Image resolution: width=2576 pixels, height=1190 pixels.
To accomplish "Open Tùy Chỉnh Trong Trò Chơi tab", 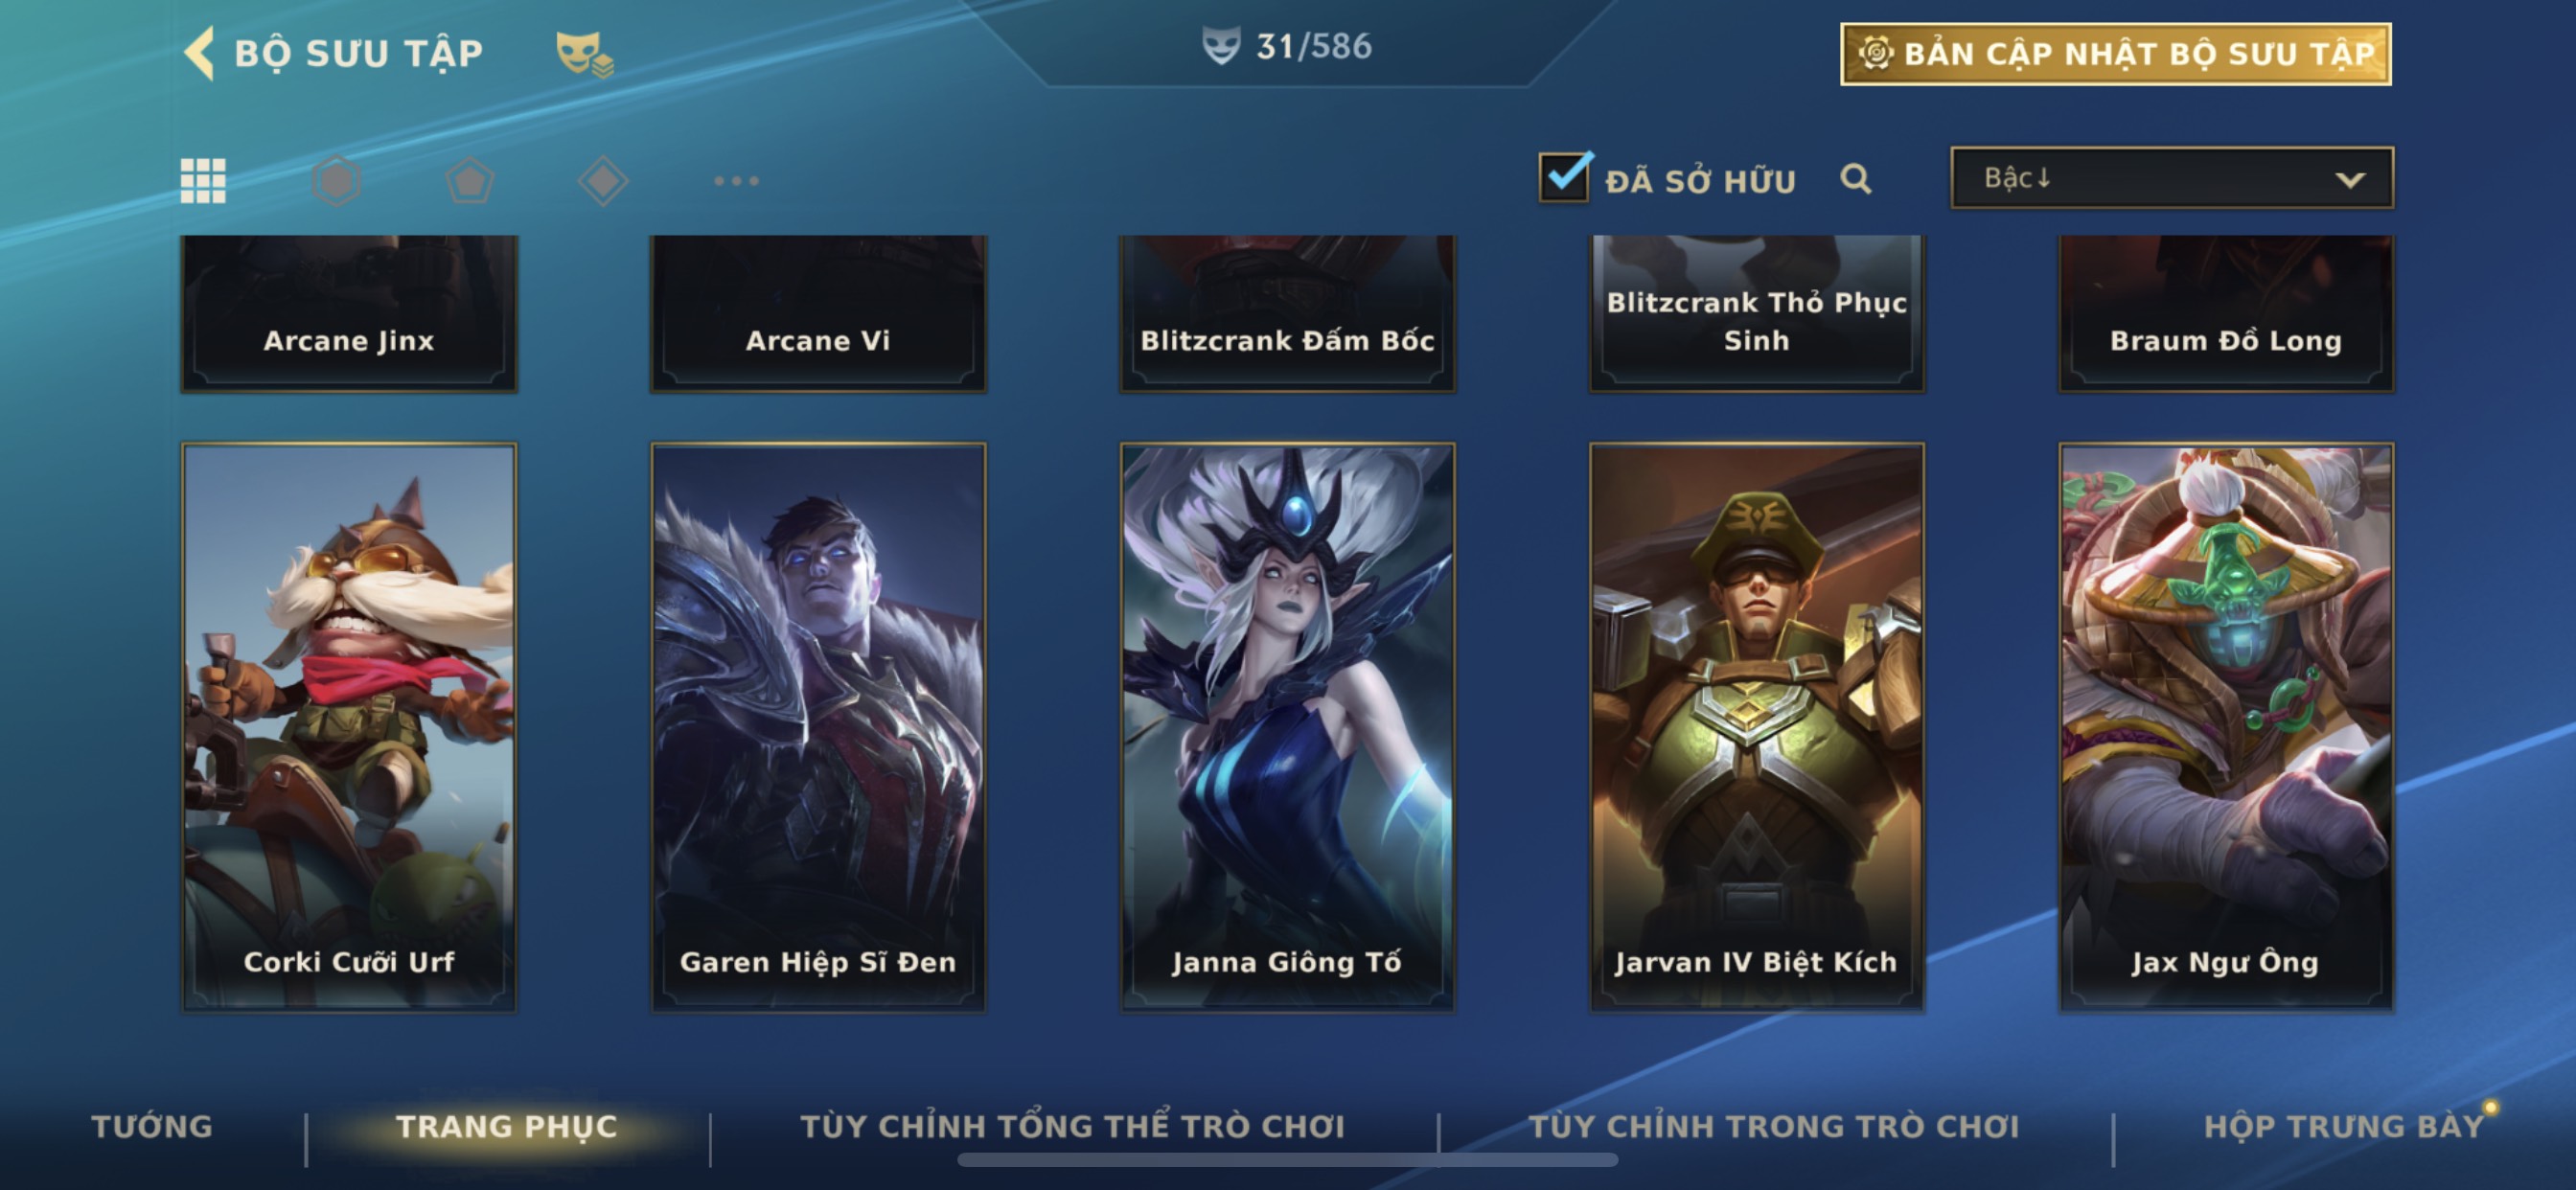I will [x=1773, y=1126].
